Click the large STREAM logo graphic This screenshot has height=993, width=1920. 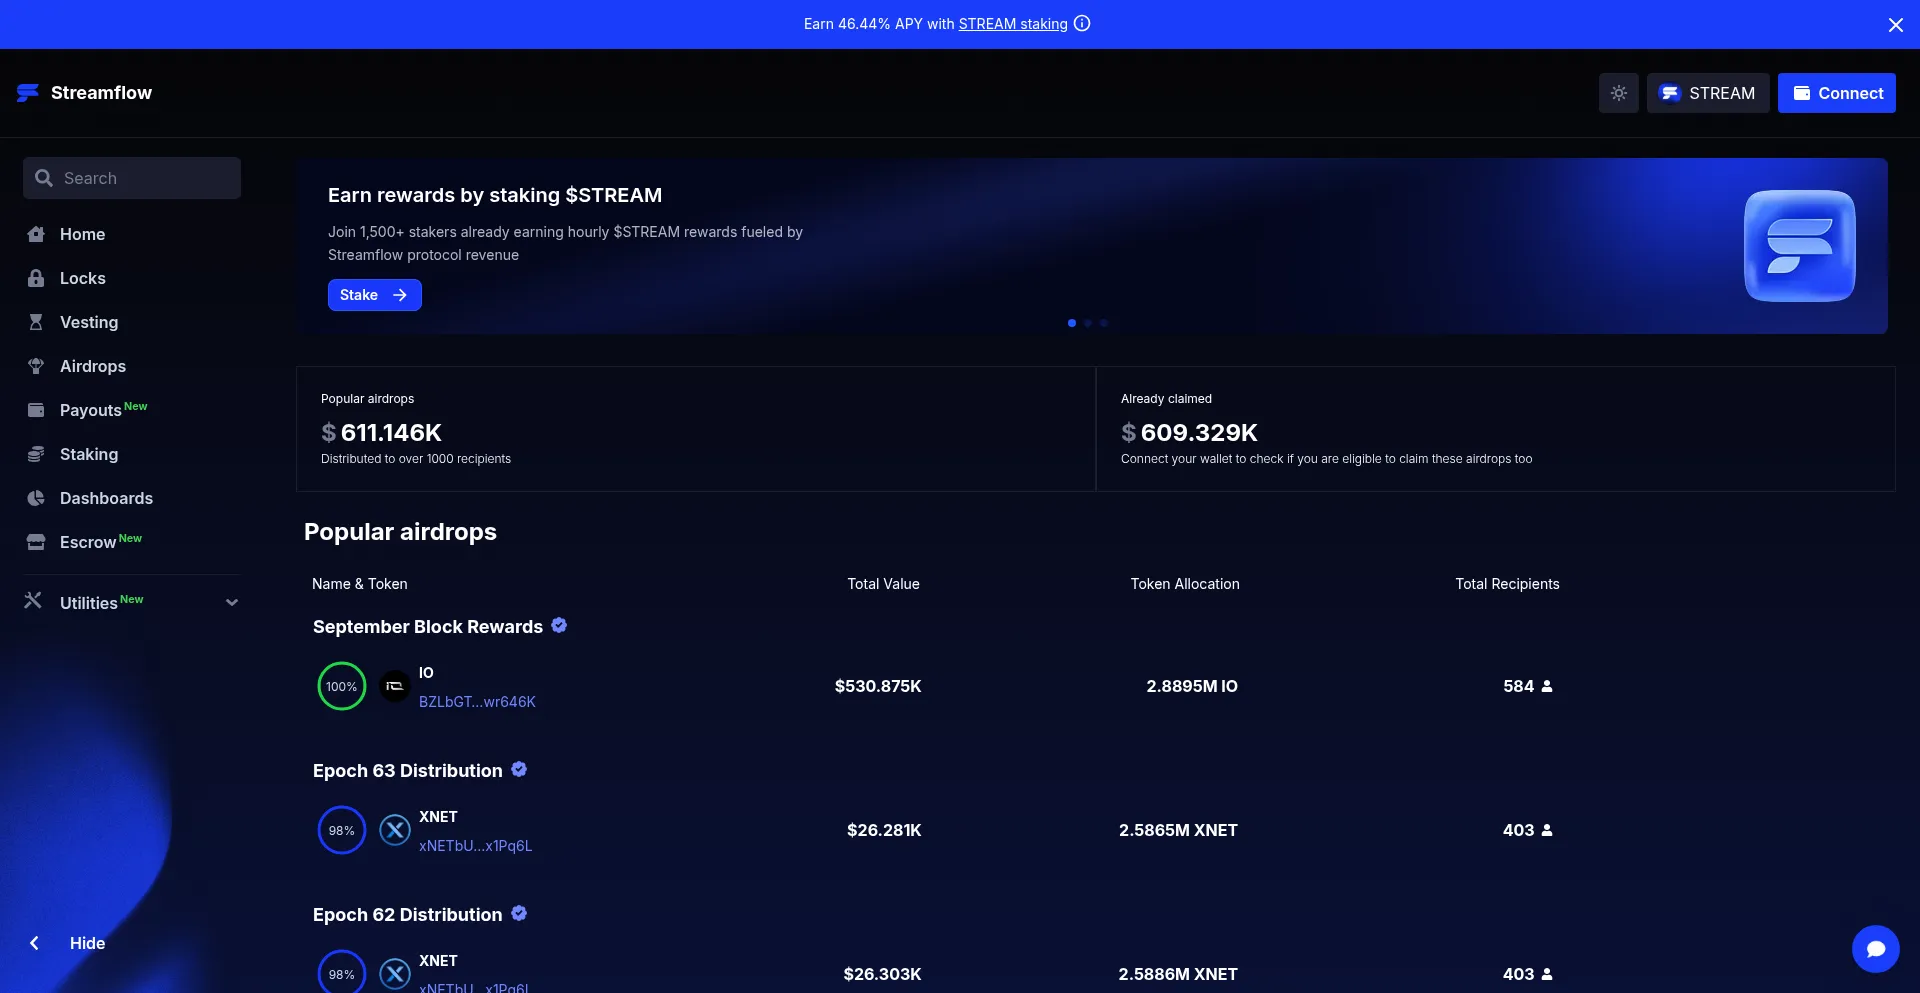click(1800, 246)
